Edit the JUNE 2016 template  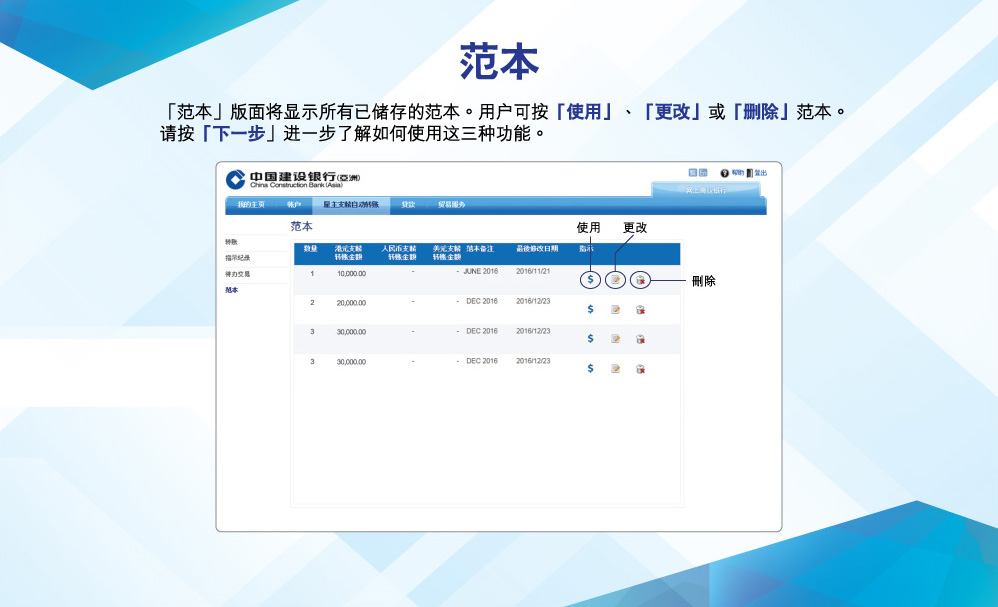[616, 280]
